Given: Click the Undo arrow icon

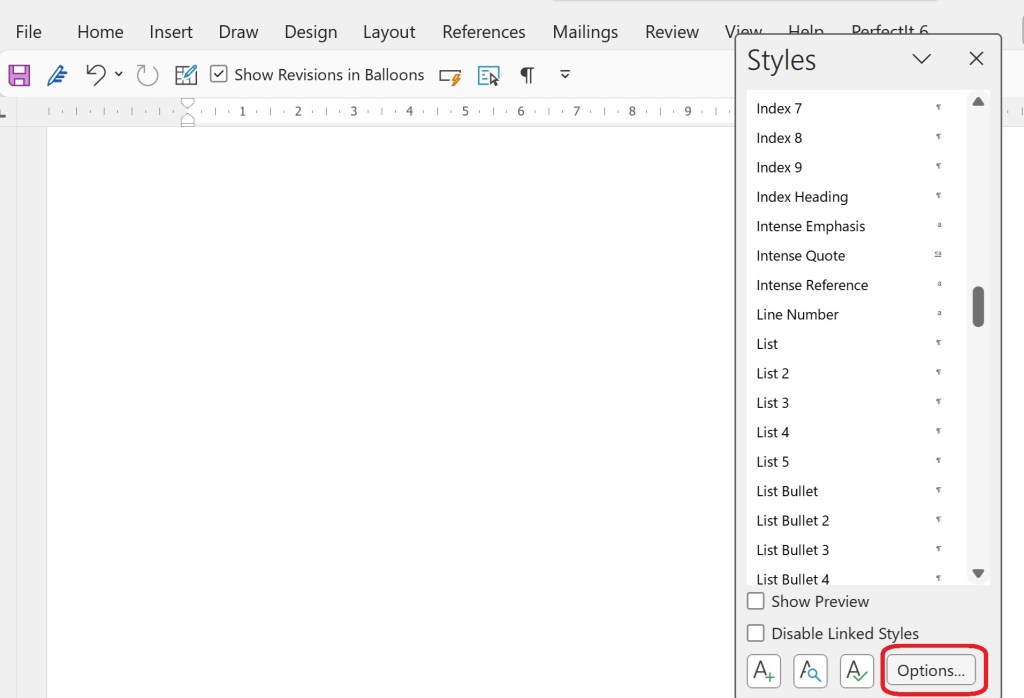Looking at the screenshot, I should pyautogui.click(x=95, y=75).
